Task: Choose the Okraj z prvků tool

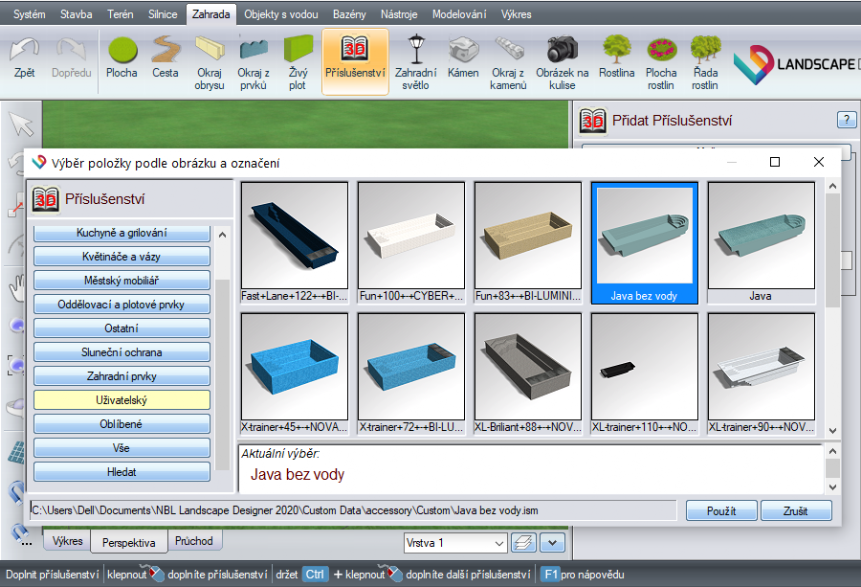Action: coord(253,63)
